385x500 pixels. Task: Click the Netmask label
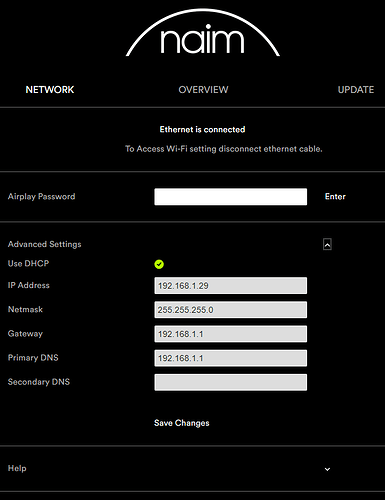(25, 309)
